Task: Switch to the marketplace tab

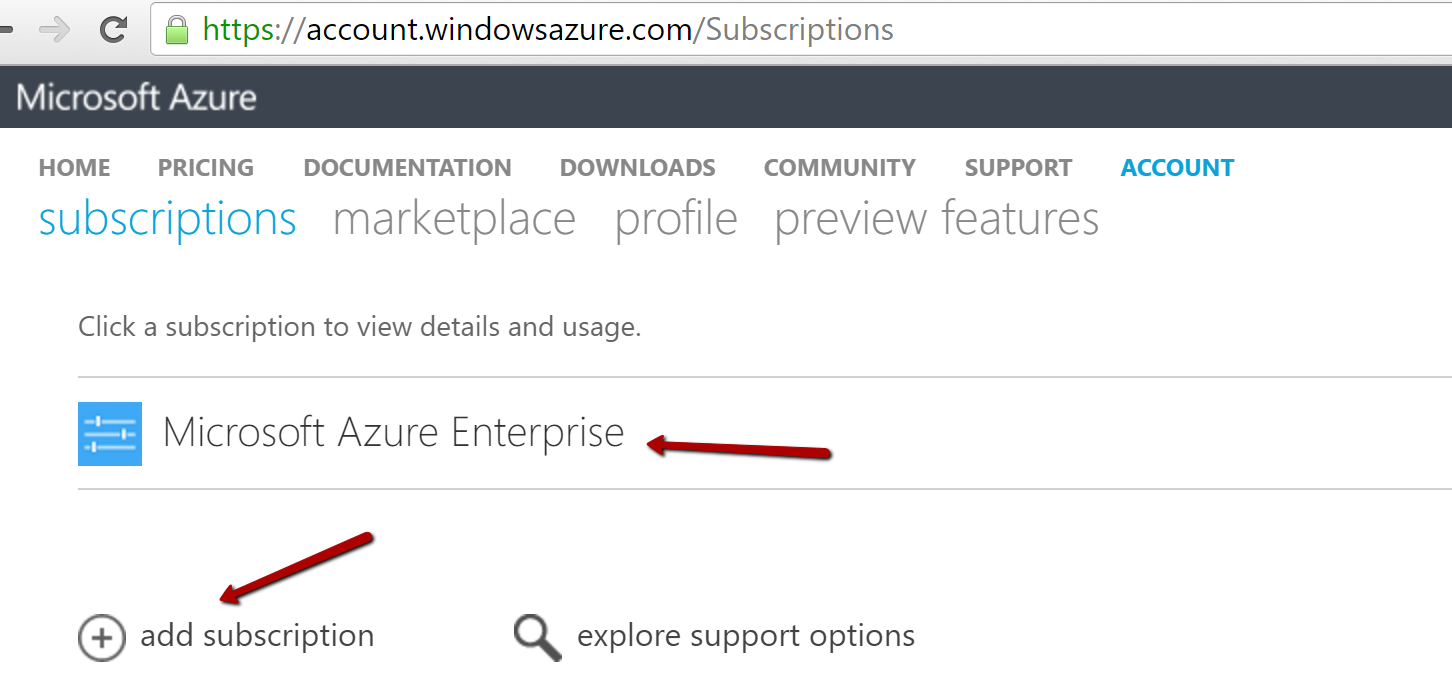Action: pyautogui.click(x=454, y=219)
